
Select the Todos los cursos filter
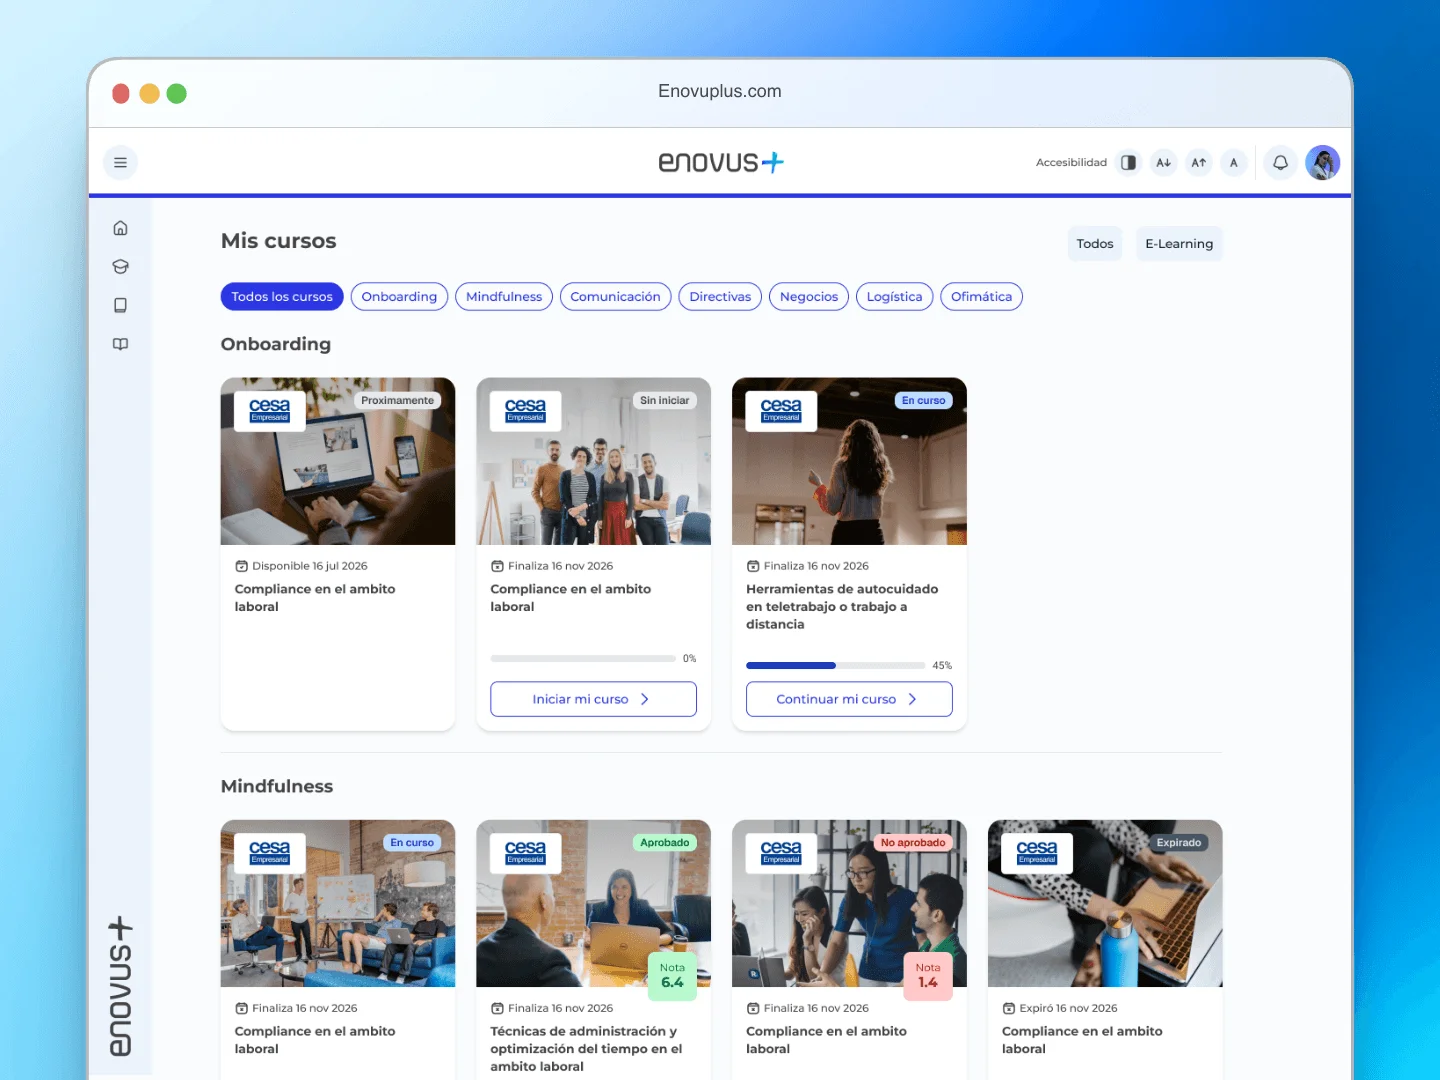tap(282, 297)
